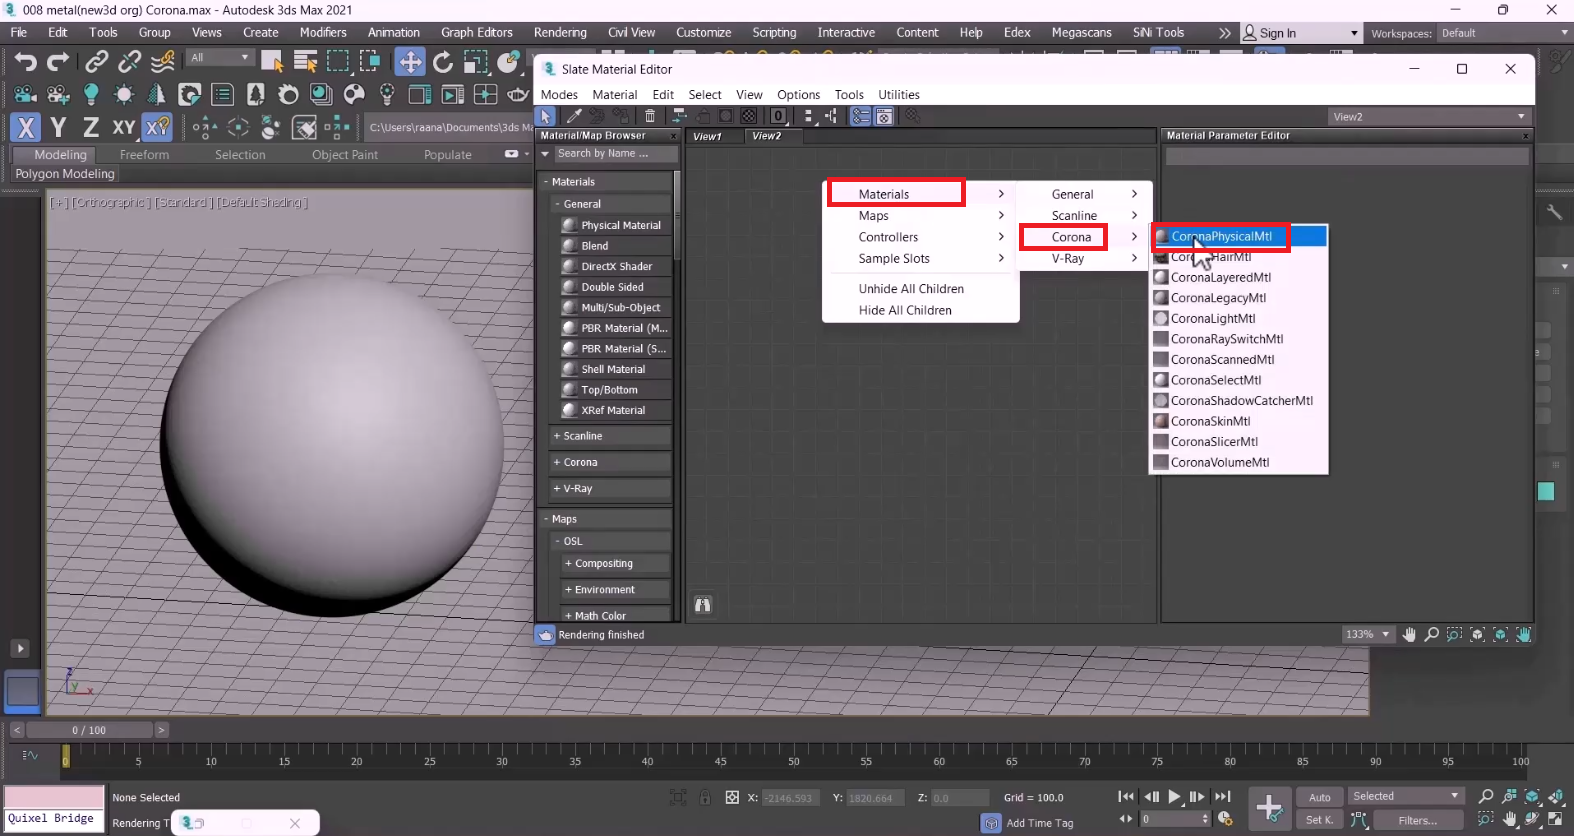1574x836 pixels.
Task: Select CoronaPhysicalMtl from the submenu
Action: 1239,237
